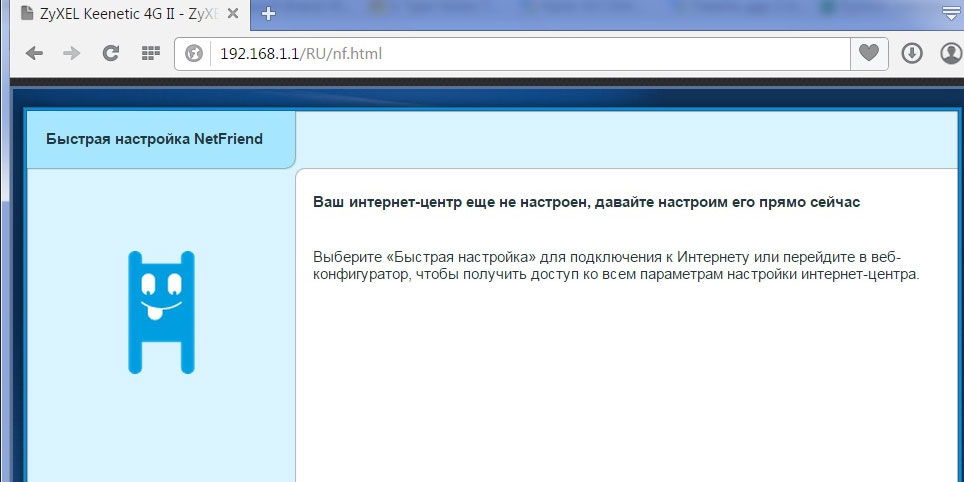Open a new tab with plus button
Viewport: 964px width, 482px height.
[x=268, y=14]
